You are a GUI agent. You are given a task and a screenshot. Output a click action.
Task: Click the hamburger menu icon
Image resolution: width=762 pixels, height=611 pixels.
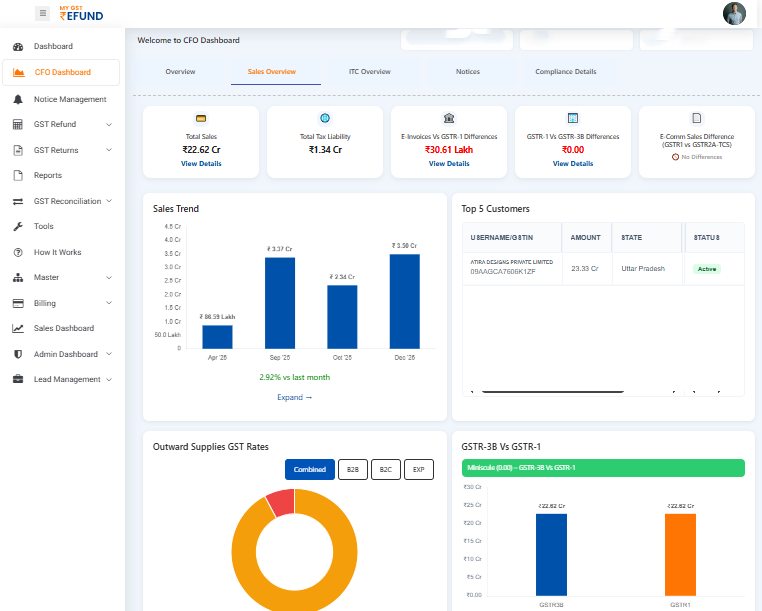[43, 13]
